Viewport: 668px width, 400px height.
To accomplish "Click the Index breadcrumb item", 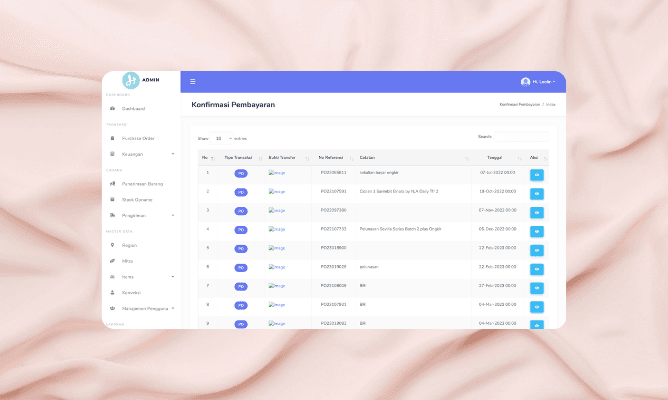I will pyautogui.click(x=551, y=104).
